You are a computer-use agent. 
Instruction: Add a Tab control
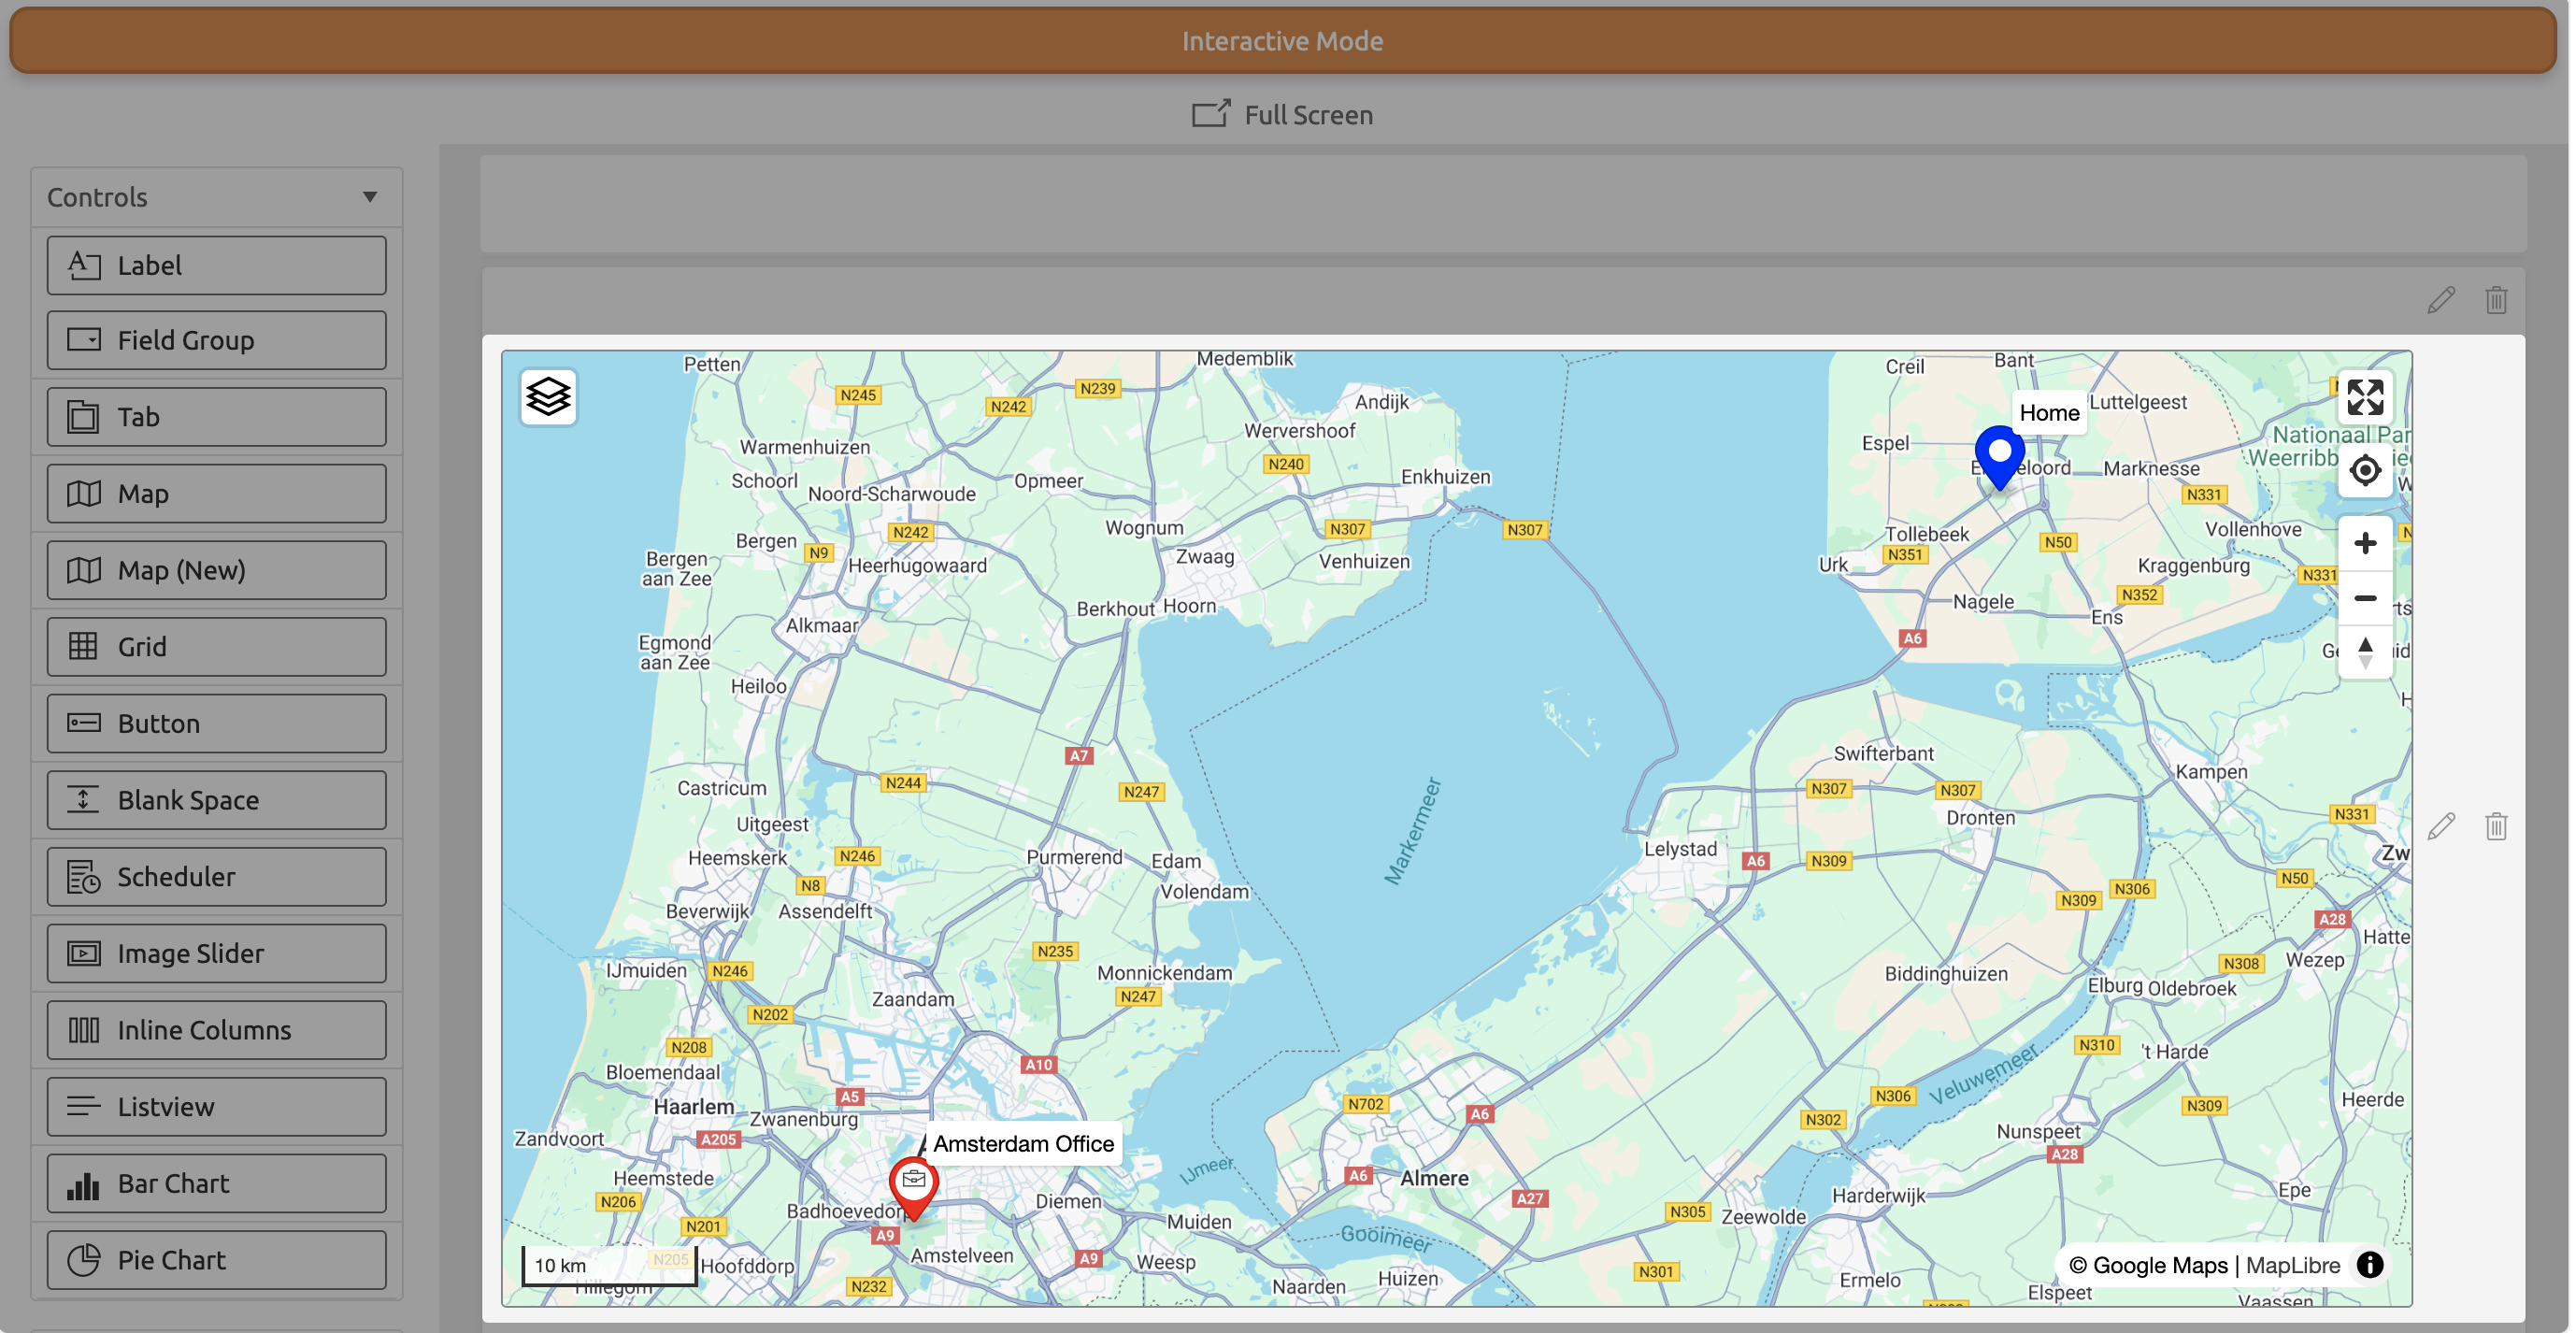pos(216,417)
